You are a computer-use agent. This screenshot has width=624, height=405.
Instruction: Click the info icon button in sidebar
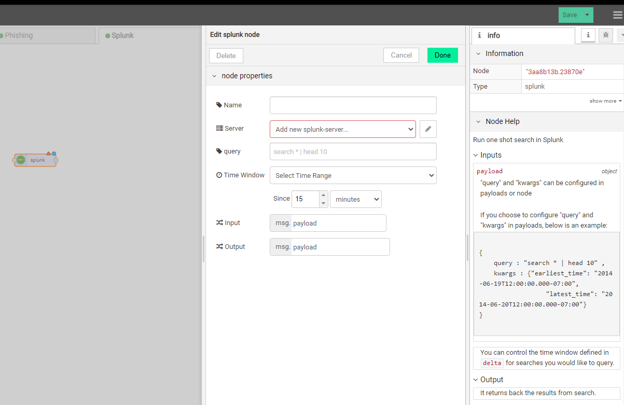pos(588,35)
